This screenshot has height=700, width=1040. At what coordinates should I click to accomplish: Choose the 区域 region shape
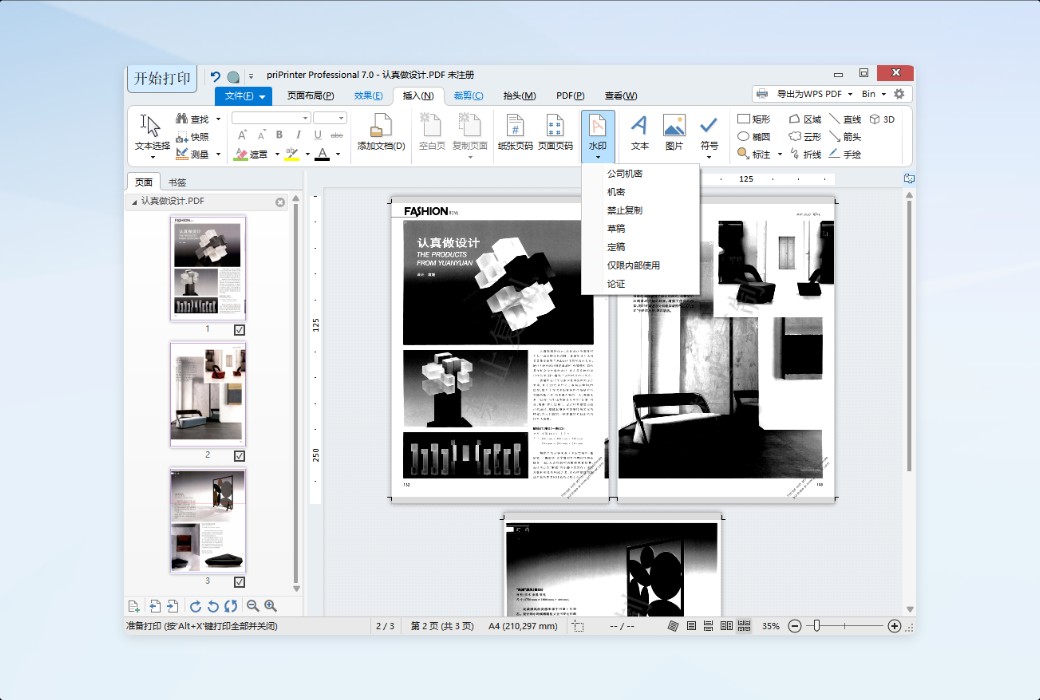point(805,119)
